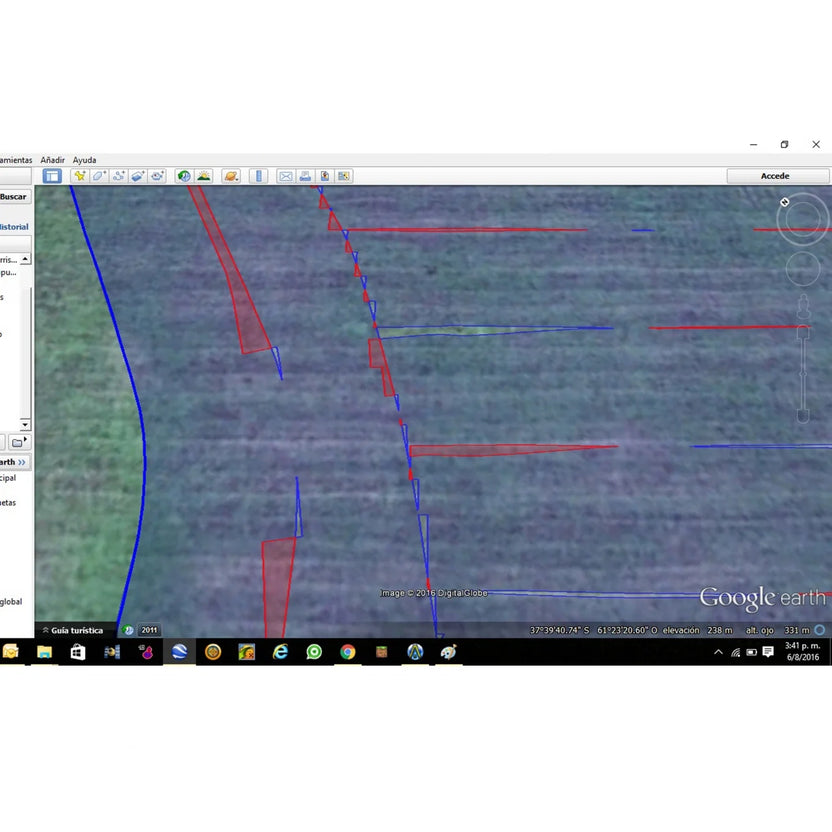Image resolution: width=832 pixels, height=832 pixels.
Task: Open the Herramientas menu
Action: (x=16, y=160)
